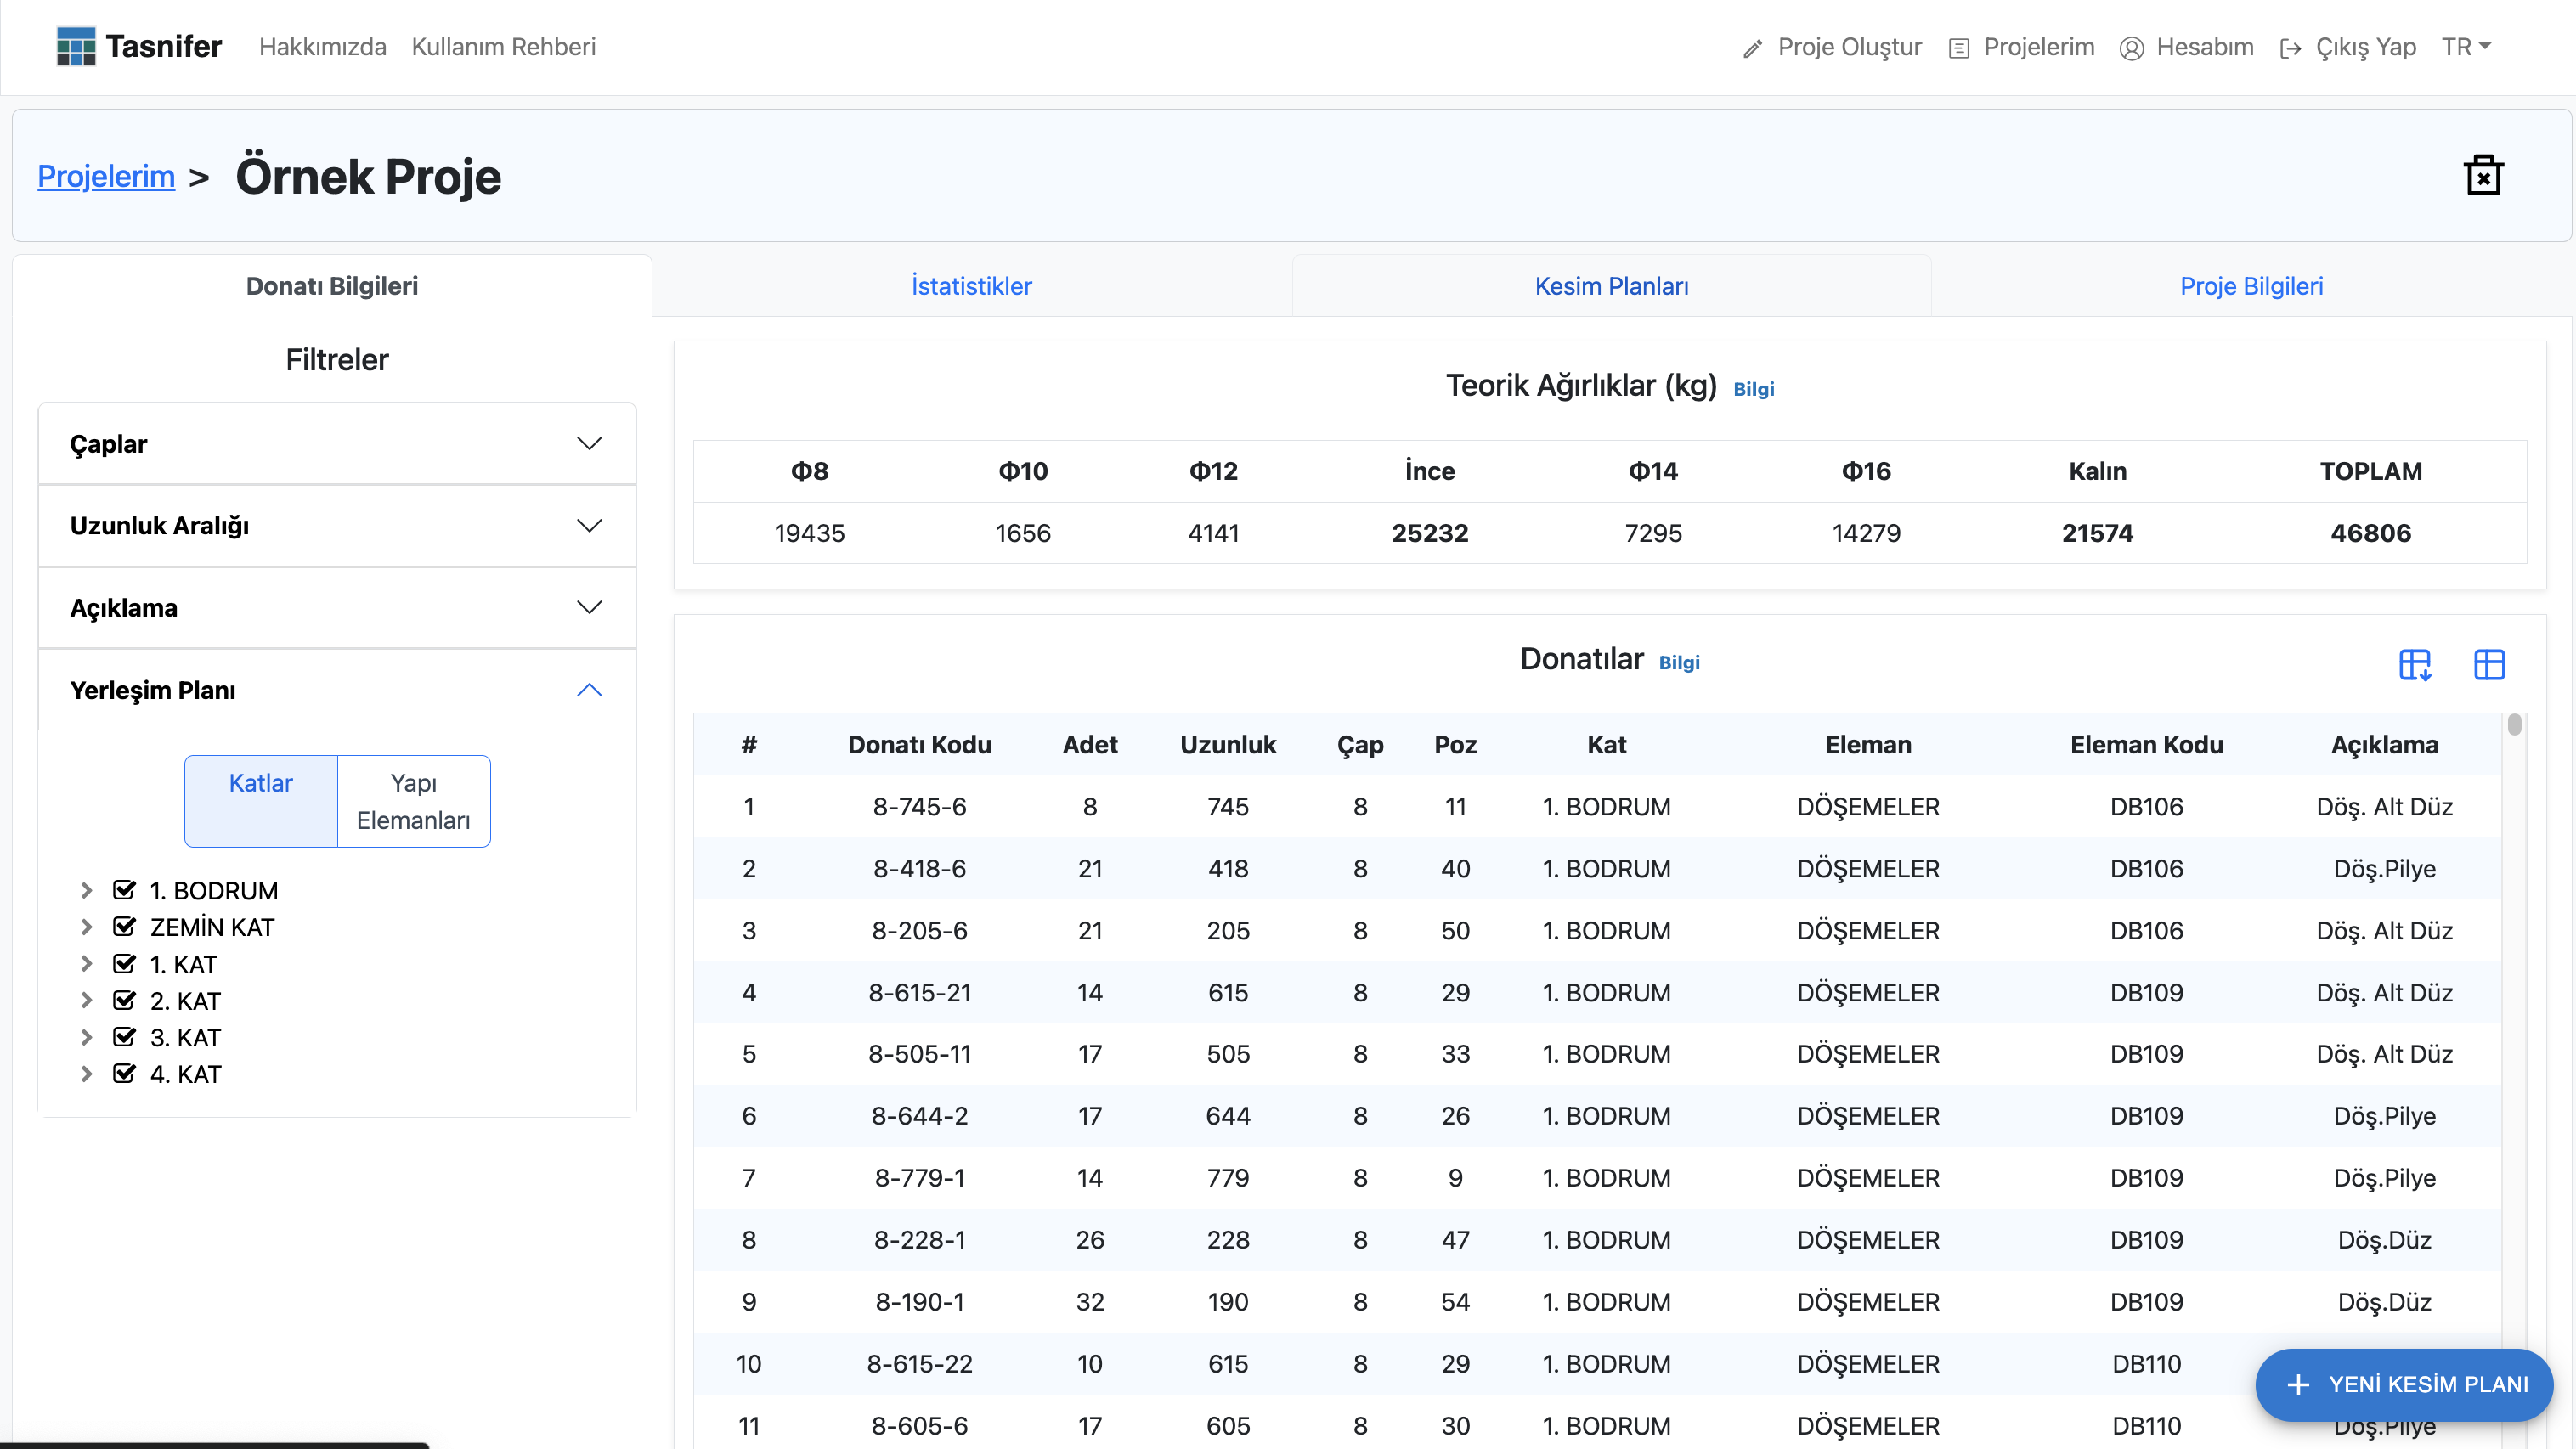Click the export table download icon
Screen dimensions: 2576x1449
pyautogui.click(x=2415, y=664)
